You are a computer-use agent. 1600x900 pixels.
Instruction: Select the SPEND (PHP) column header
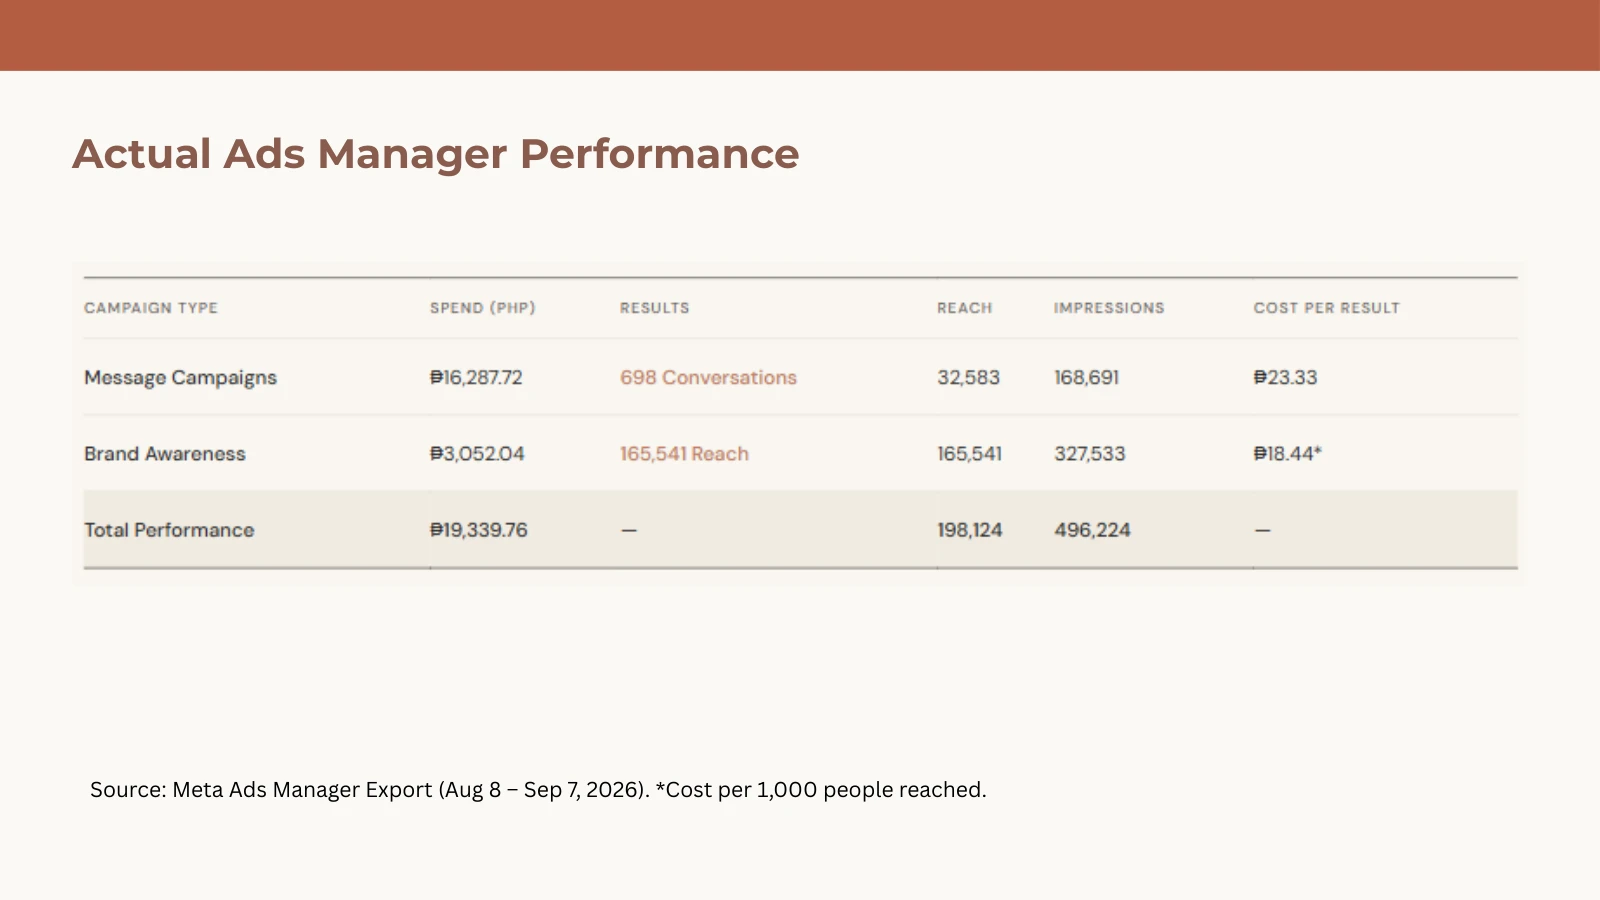click(483, 308)
